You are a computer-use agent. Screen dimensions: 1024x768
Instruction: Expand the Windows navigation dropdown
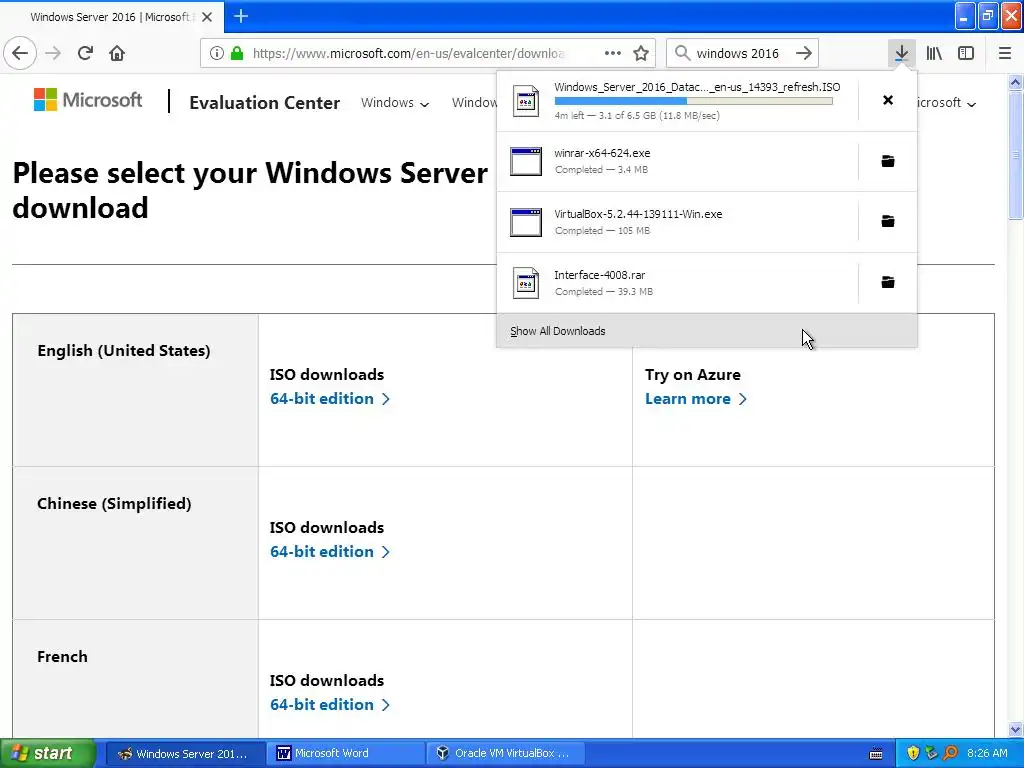394,103
